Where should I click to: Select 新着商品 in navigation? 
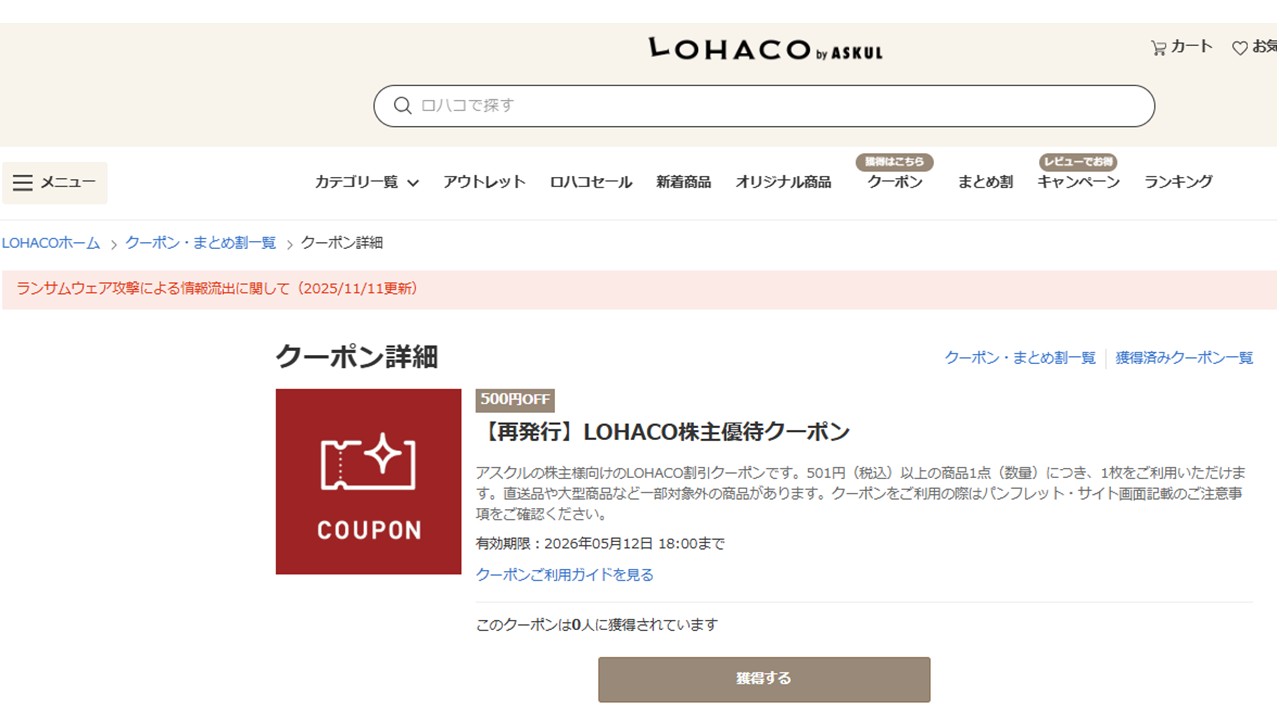pyautogui.click(x=683, y=182)
